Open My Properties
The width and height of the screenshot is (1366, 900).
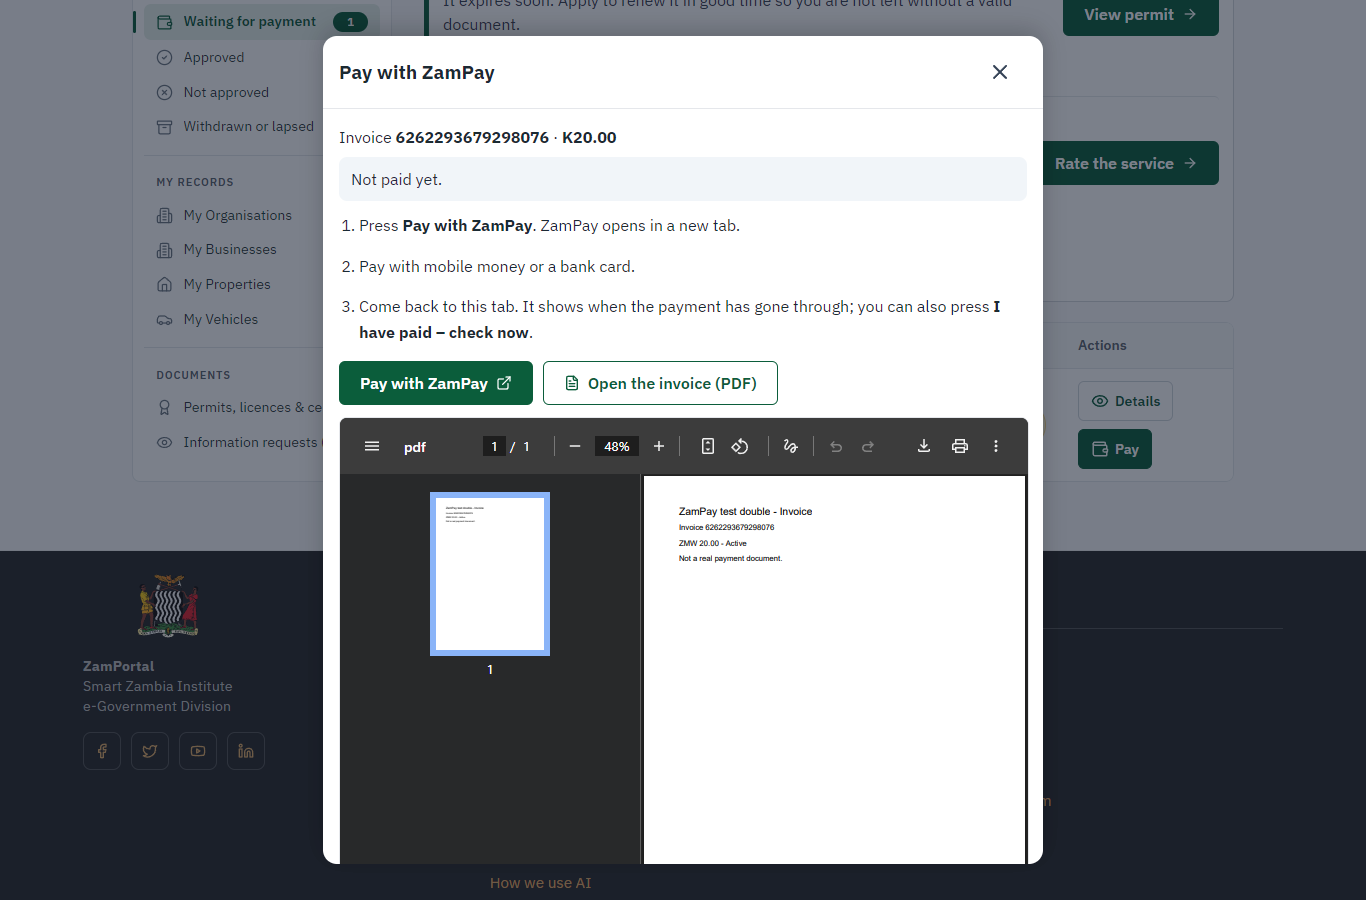click(227, 284)
